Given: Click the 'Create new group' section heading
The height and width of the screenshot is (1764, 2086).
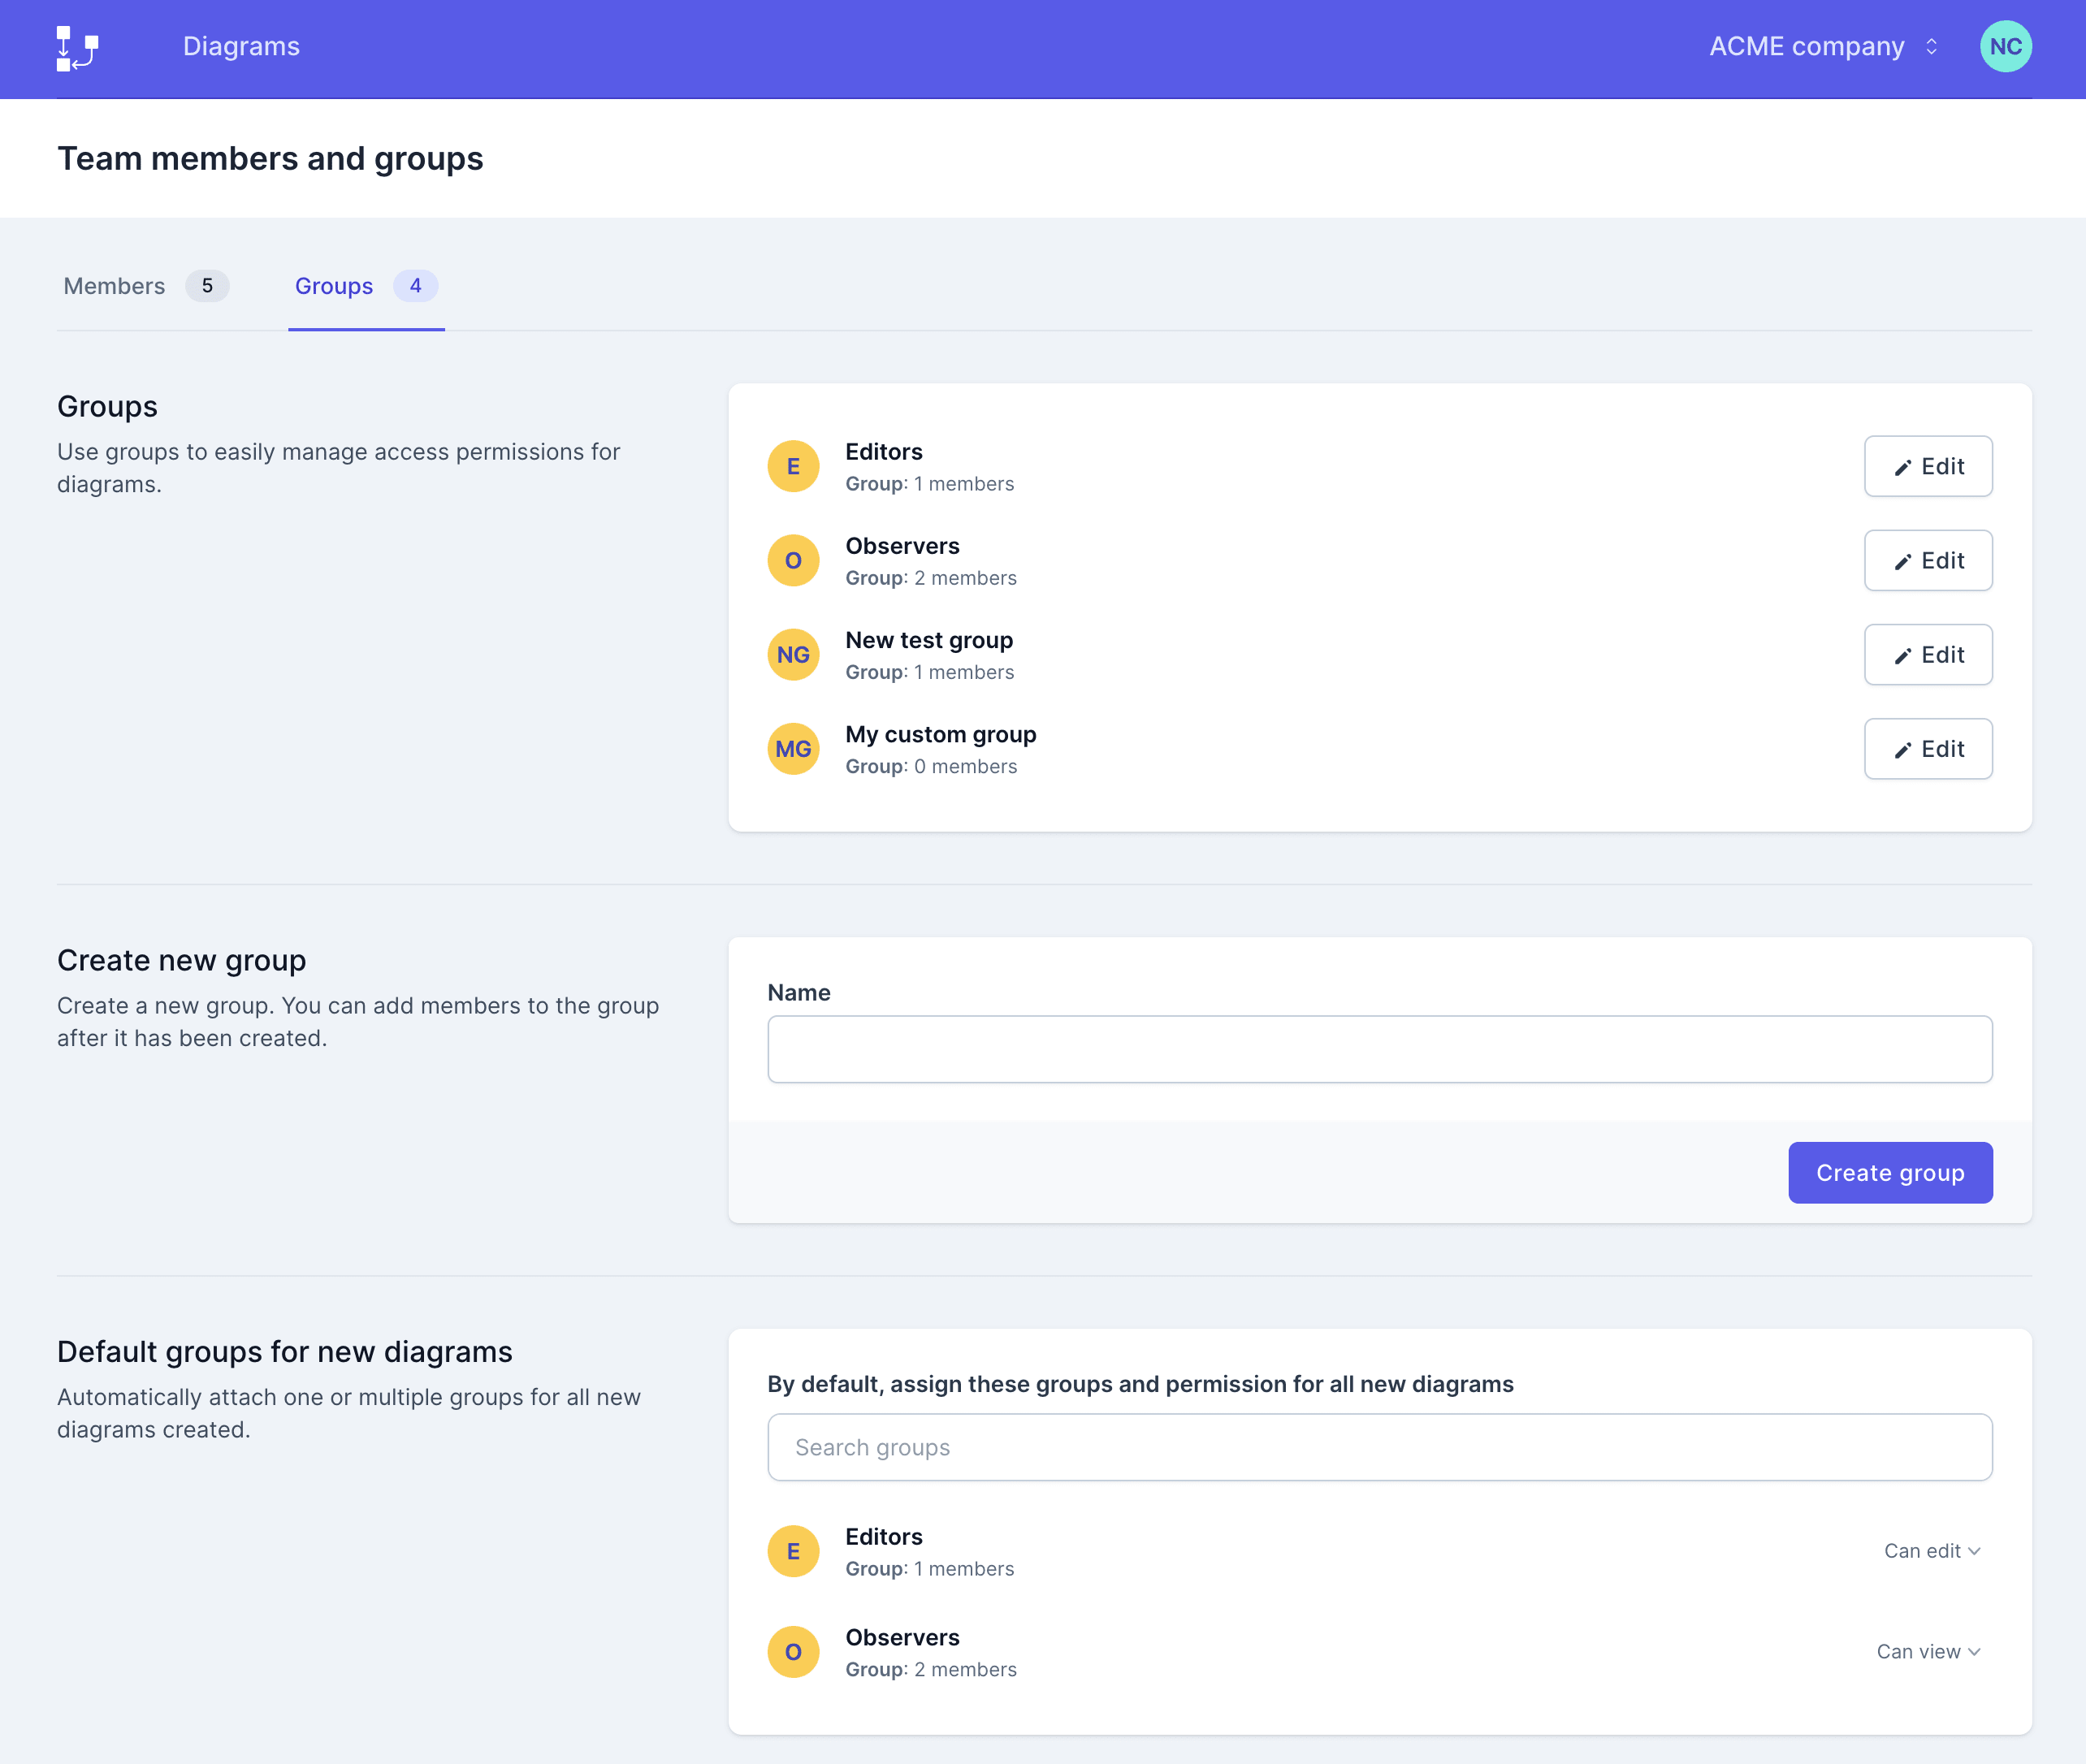Looking at the screenshot, I should point(181,961).
